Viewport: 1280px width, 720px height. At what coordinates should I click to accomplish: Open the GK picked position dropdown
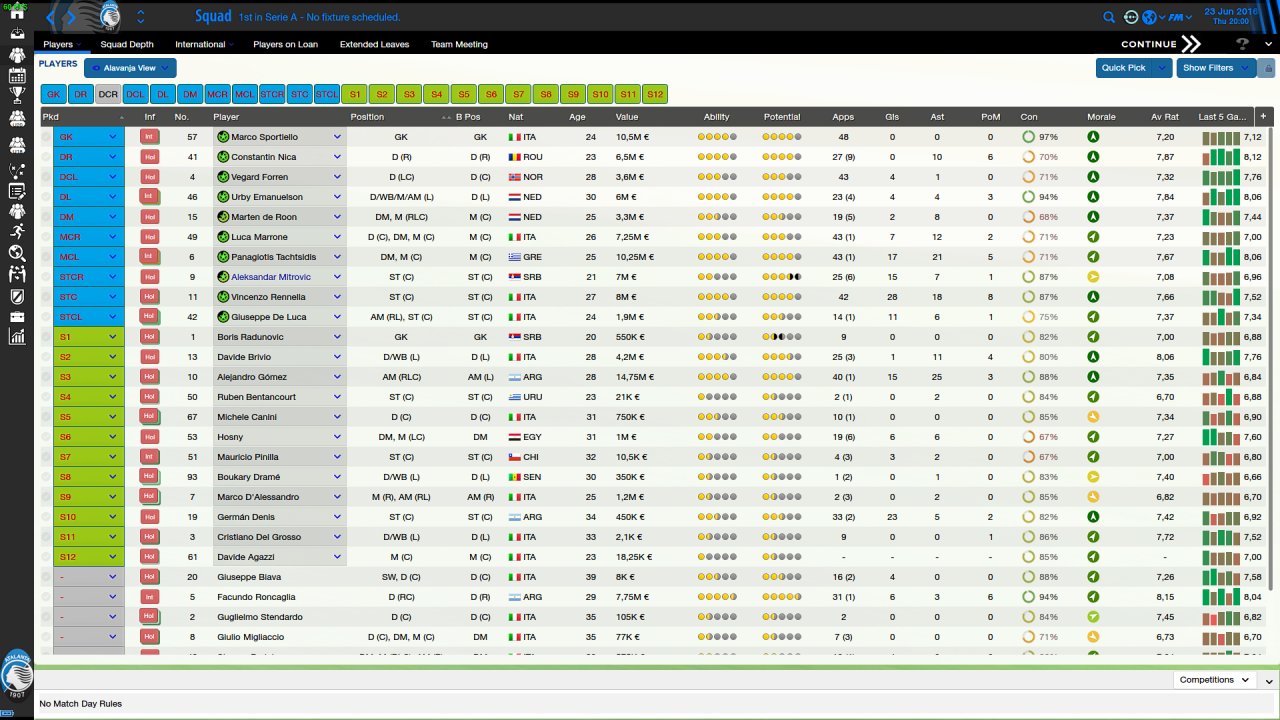(x=89, y=137)
